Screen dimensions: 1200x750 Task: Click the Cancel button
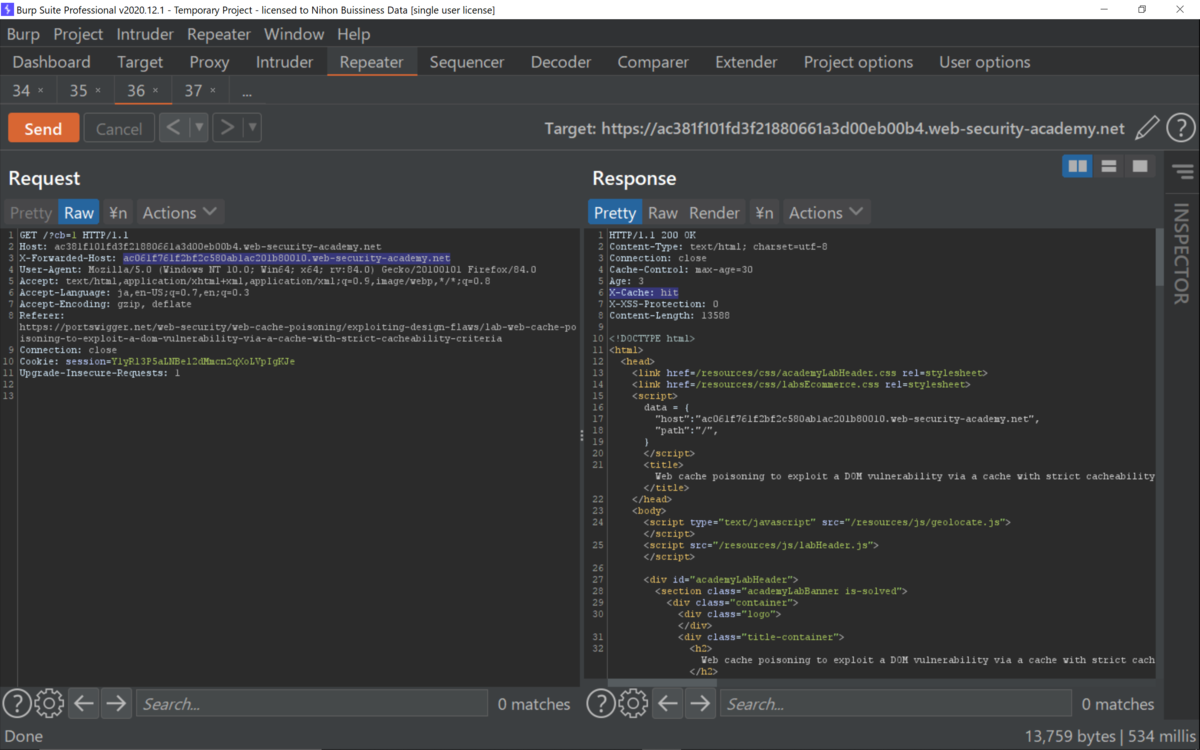[x=119, y=128]
